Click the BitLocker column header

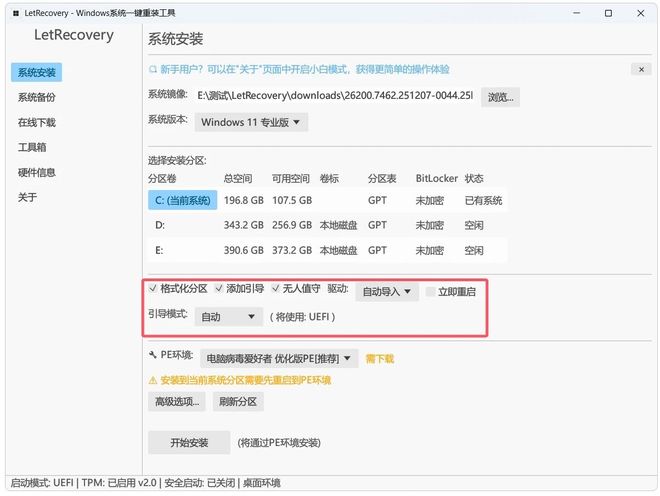tap(436, 179)
